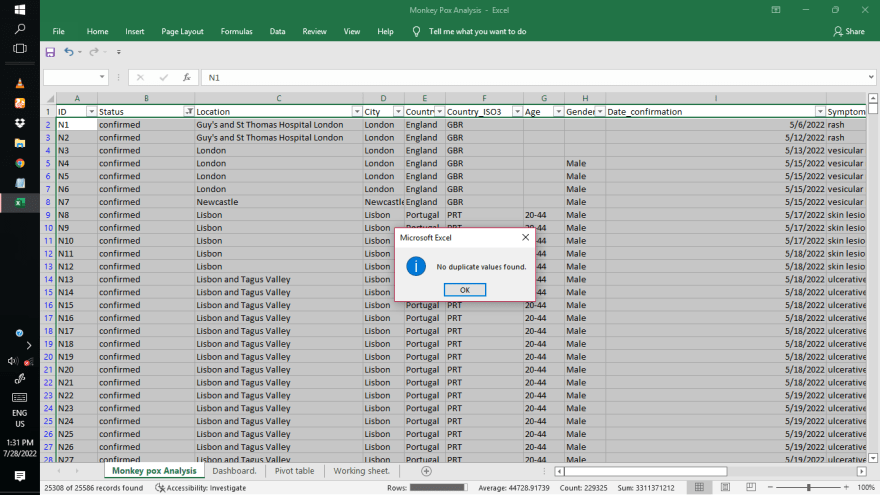Undo the last action
This screenshot has width=880, height=495.
pyautogui.click(x=68, y=52)
